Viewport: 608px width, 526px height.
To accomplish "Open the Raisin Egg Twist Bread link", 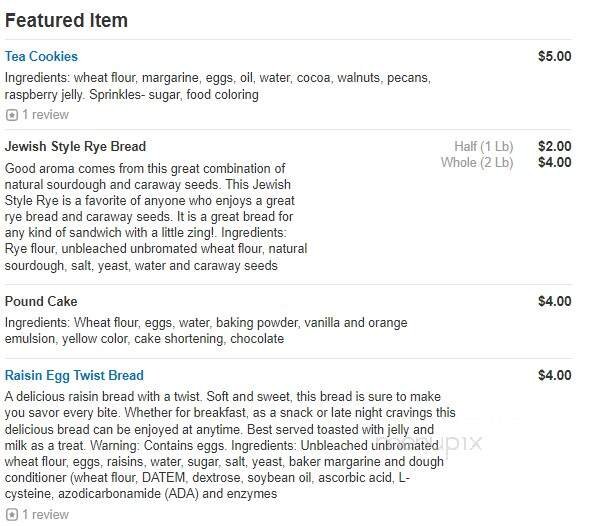I will 74,376.
